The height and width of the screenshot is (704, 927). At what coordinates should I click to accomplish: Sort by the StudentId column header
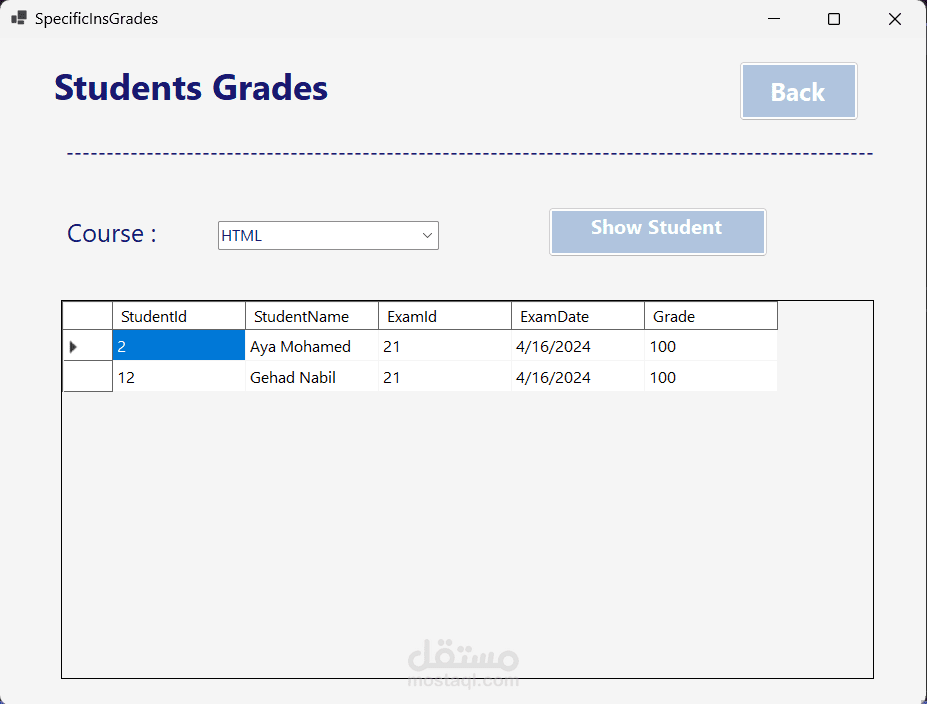coord(179,316)
